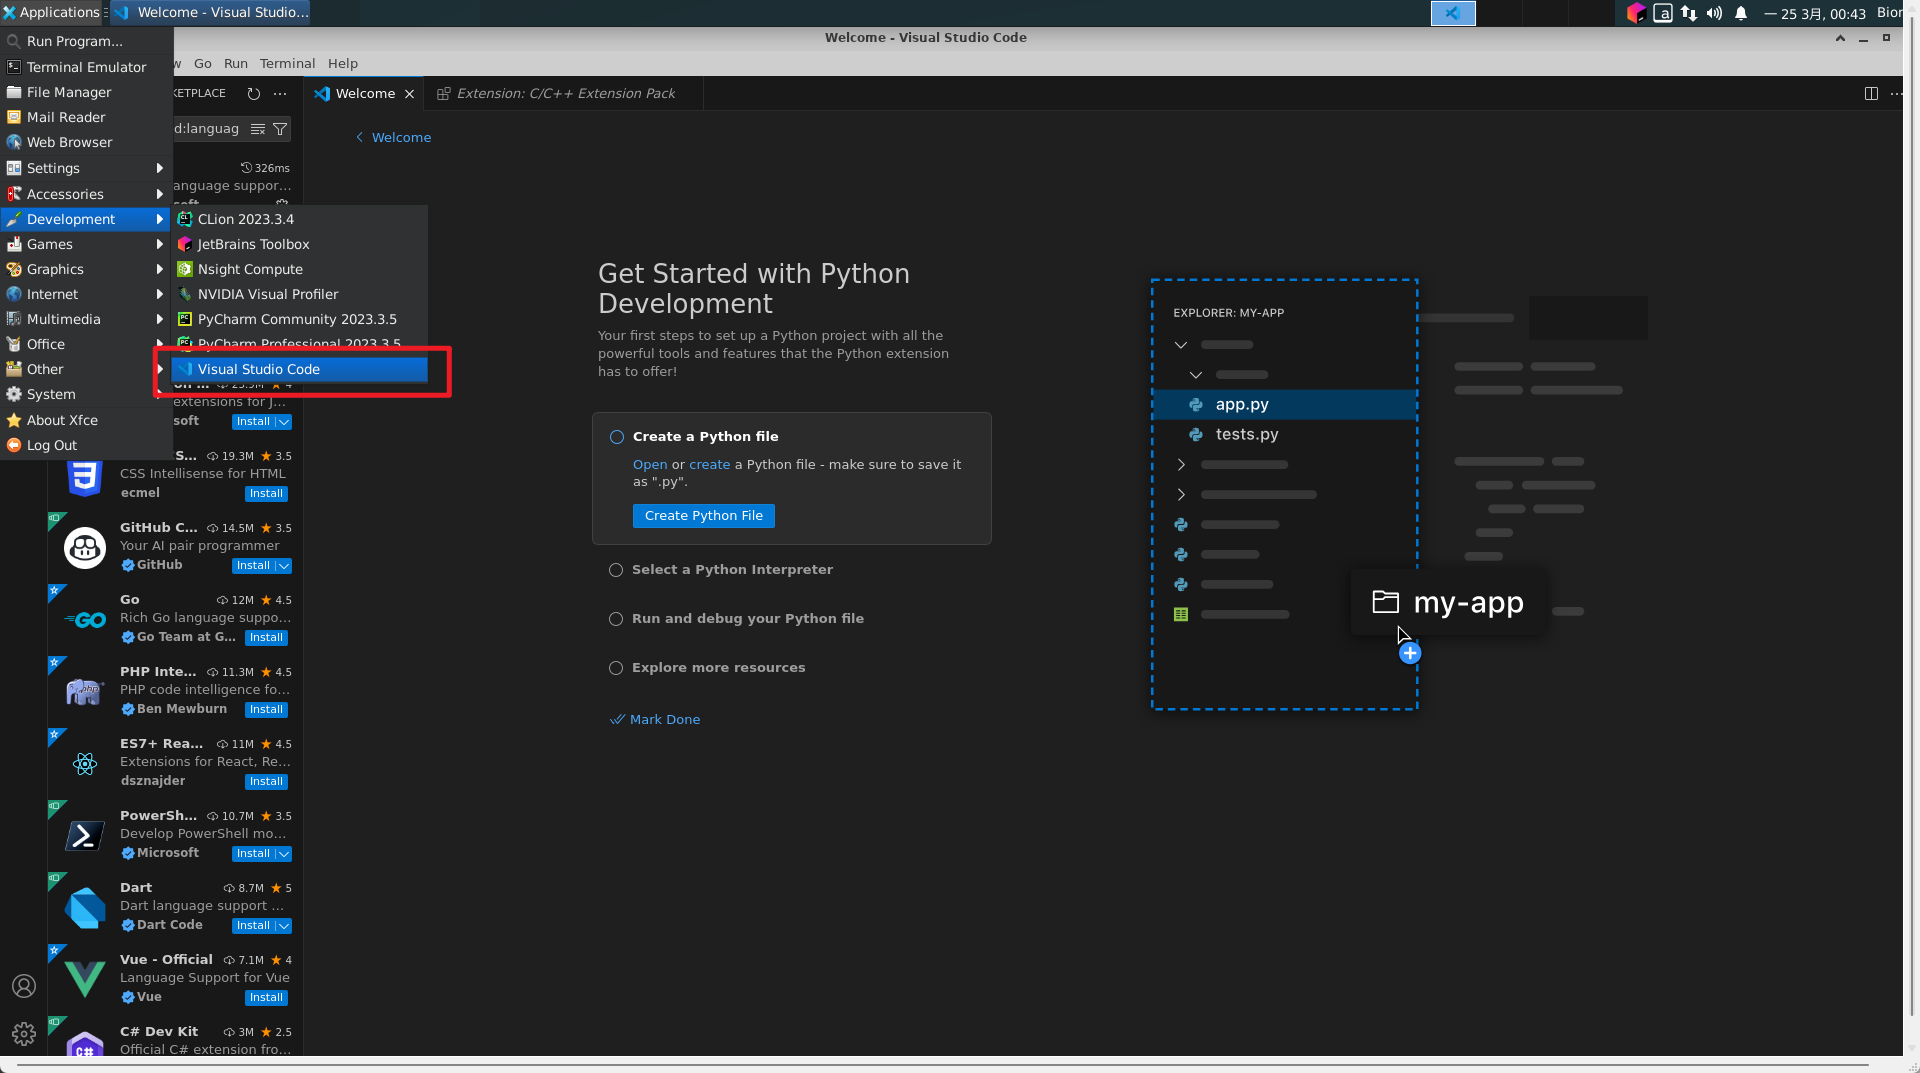Open extensions view more actions menu
This screenshot has height=1073, width=1920.
click(281, 93)
